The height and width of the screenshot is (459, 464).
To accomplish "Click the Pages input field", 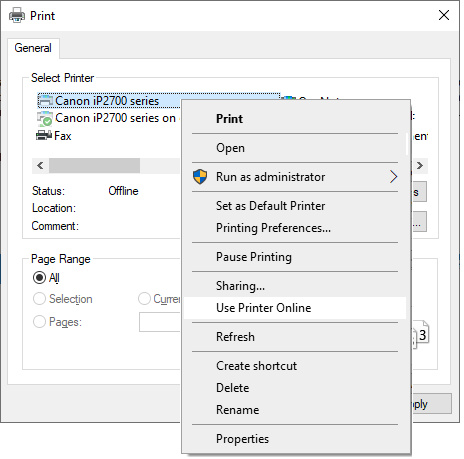I will click(x=160, y=322).
